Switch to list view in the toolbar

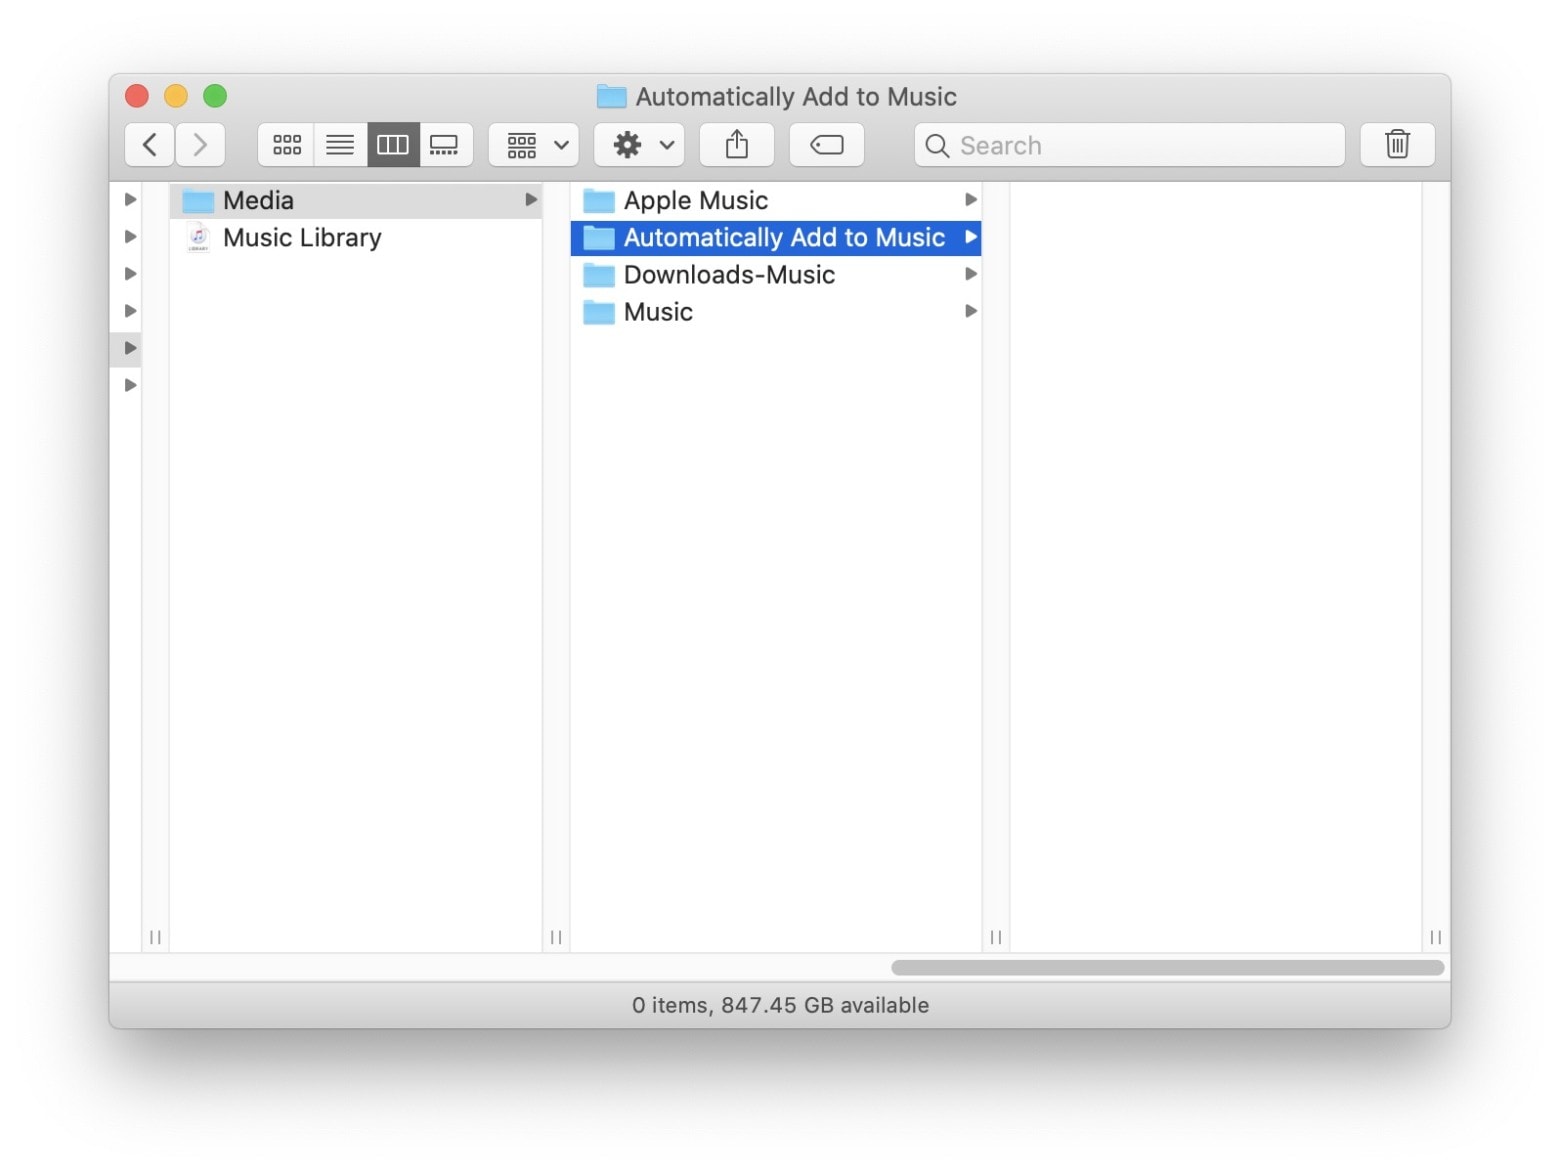[x=340, y=144]
